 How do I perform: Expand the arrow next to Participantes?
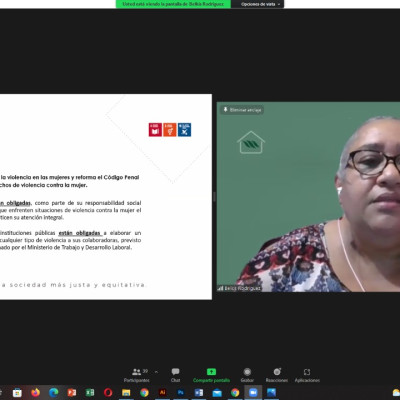[x=156, y=372]
